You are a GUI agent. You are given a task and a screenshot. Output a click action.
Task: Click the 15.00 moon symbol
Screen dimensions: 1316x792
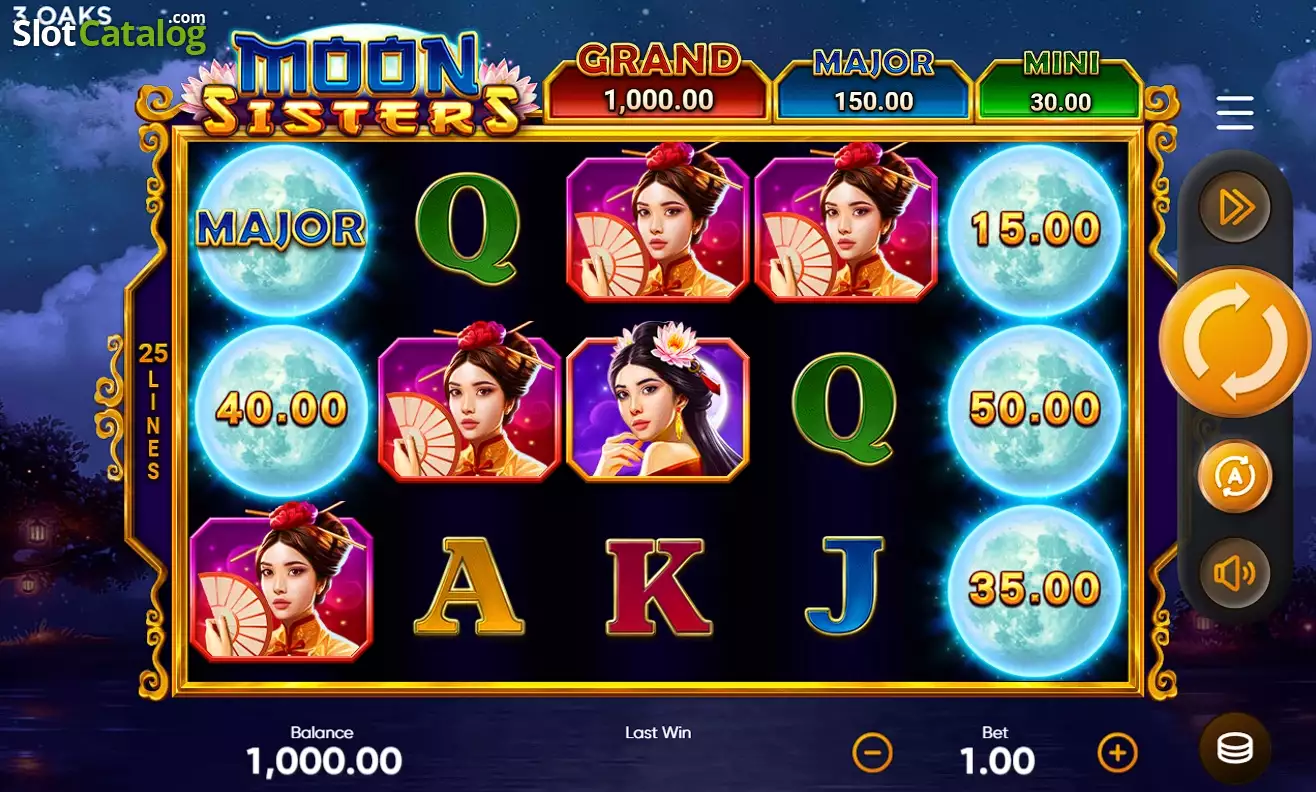pyautogui.click(x=1035, y=230)
